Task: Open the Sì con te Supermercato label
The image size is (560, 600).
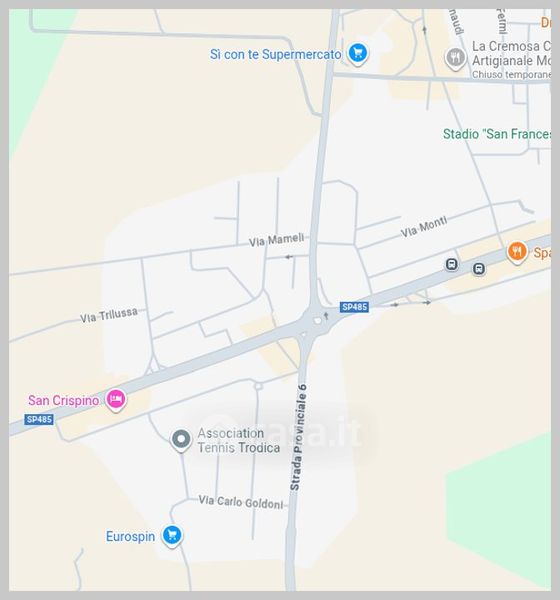Action: coord(276,54)
